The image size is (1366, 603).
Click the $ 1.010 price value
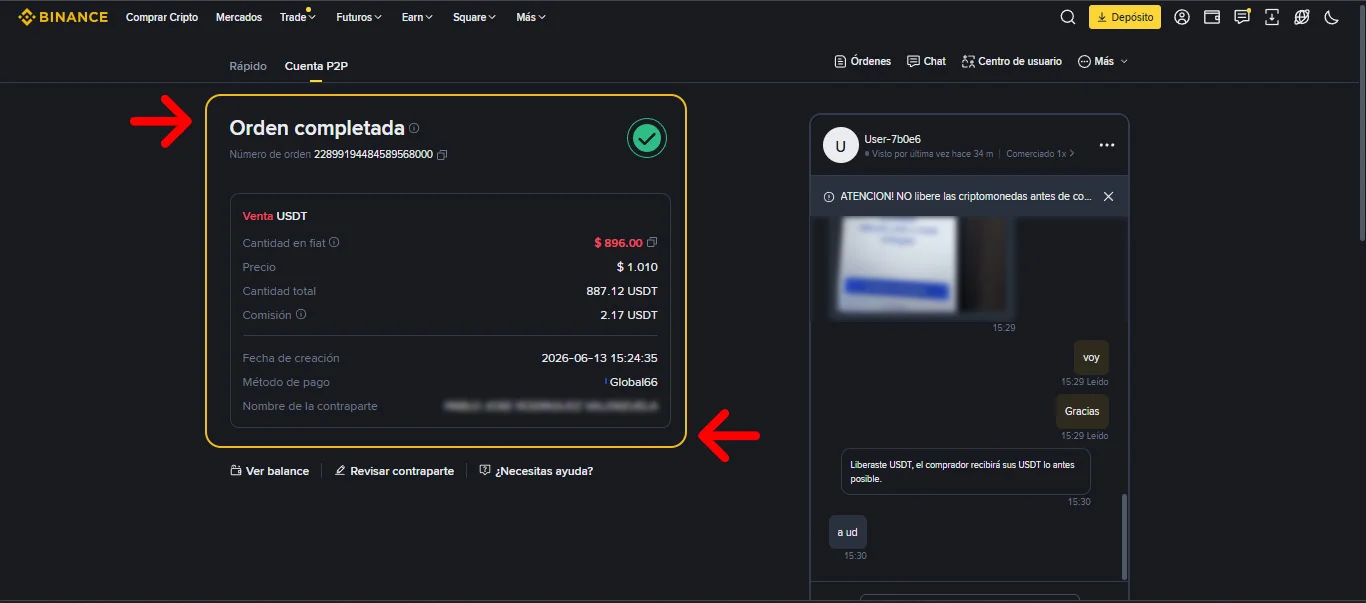pyautogui.click(x=637, y=267)
